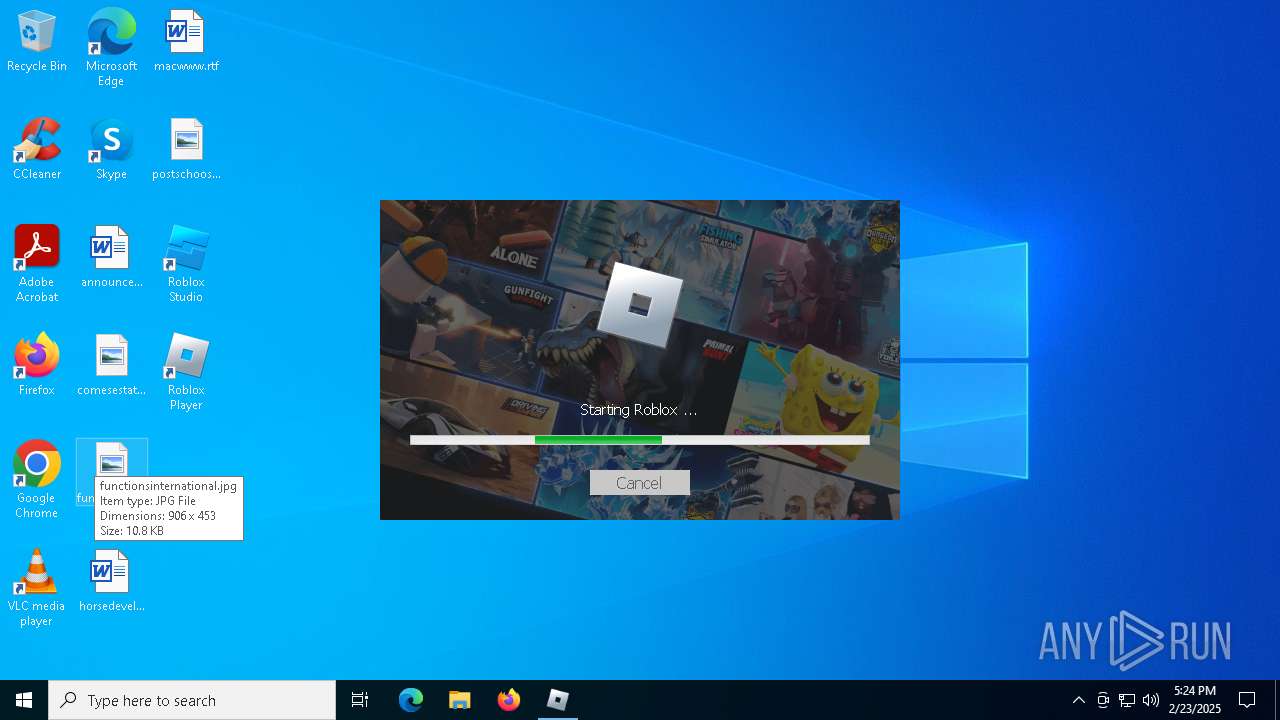Select the macwww.rtf document
Screen dimensions: 1280x720
pyautogui.click(x=186, y=42)
